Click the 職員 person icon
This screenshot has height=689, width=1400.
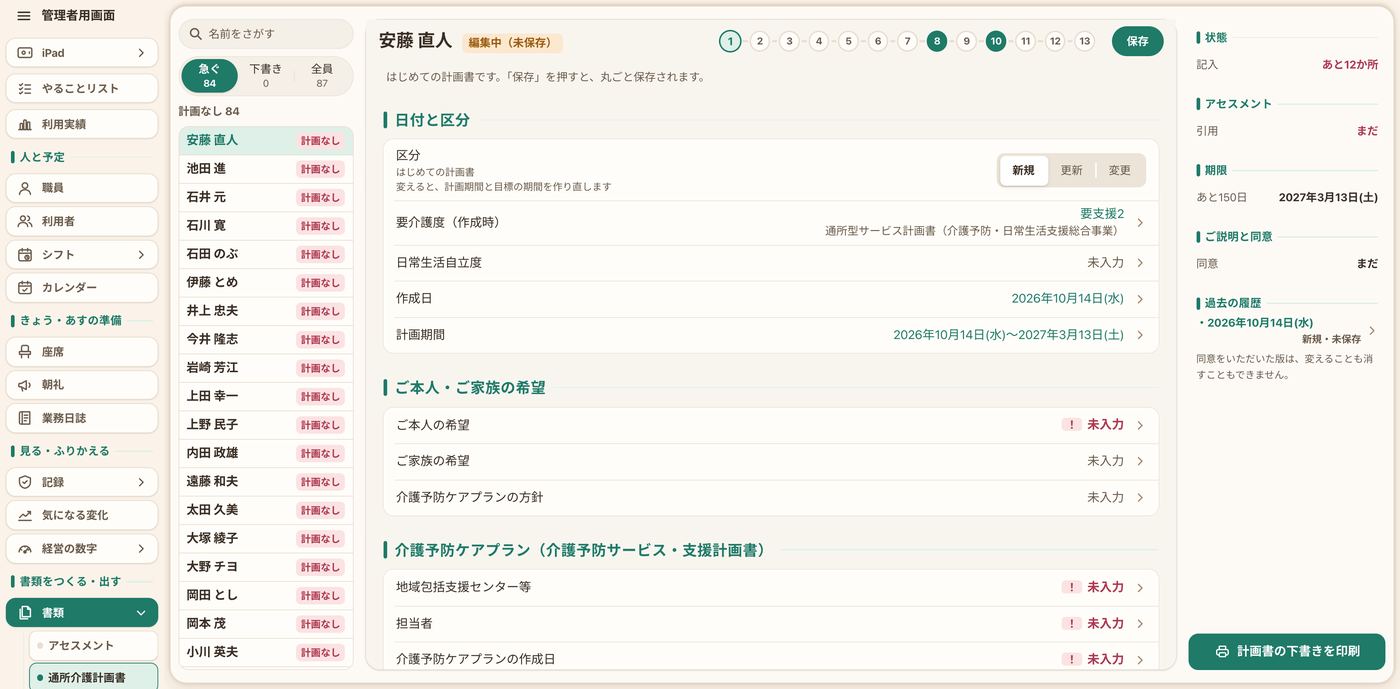25,188
